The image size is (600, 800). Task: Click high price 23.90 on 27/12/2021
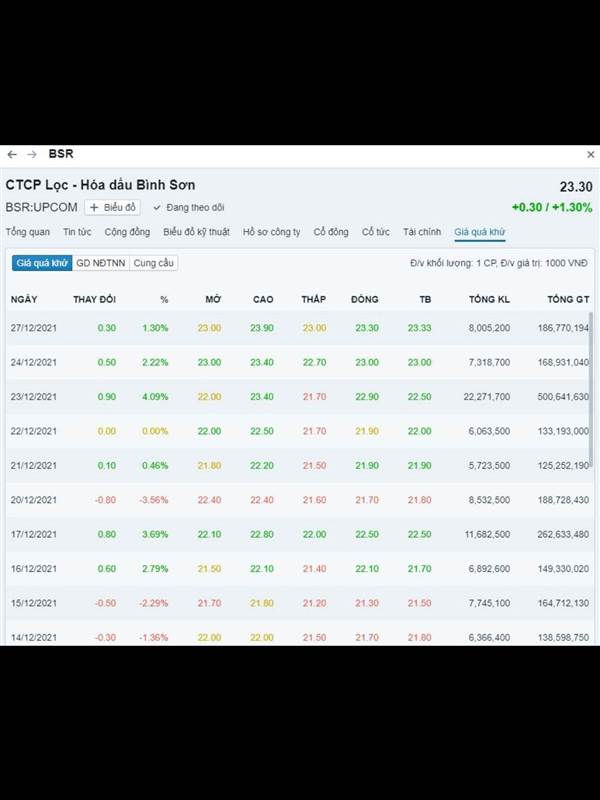coord(262,328)
